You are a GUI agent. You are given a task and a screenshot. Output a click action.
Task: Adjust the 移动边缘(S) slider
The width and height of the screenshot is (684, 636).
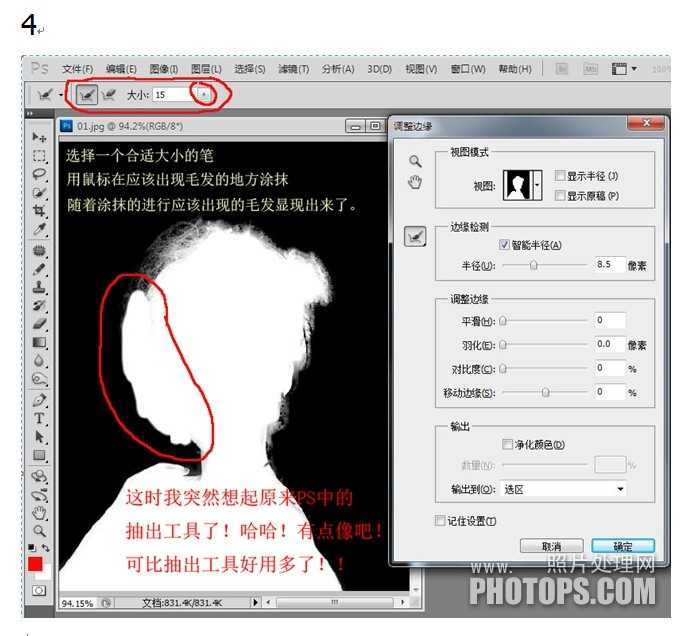click(545, 393)
